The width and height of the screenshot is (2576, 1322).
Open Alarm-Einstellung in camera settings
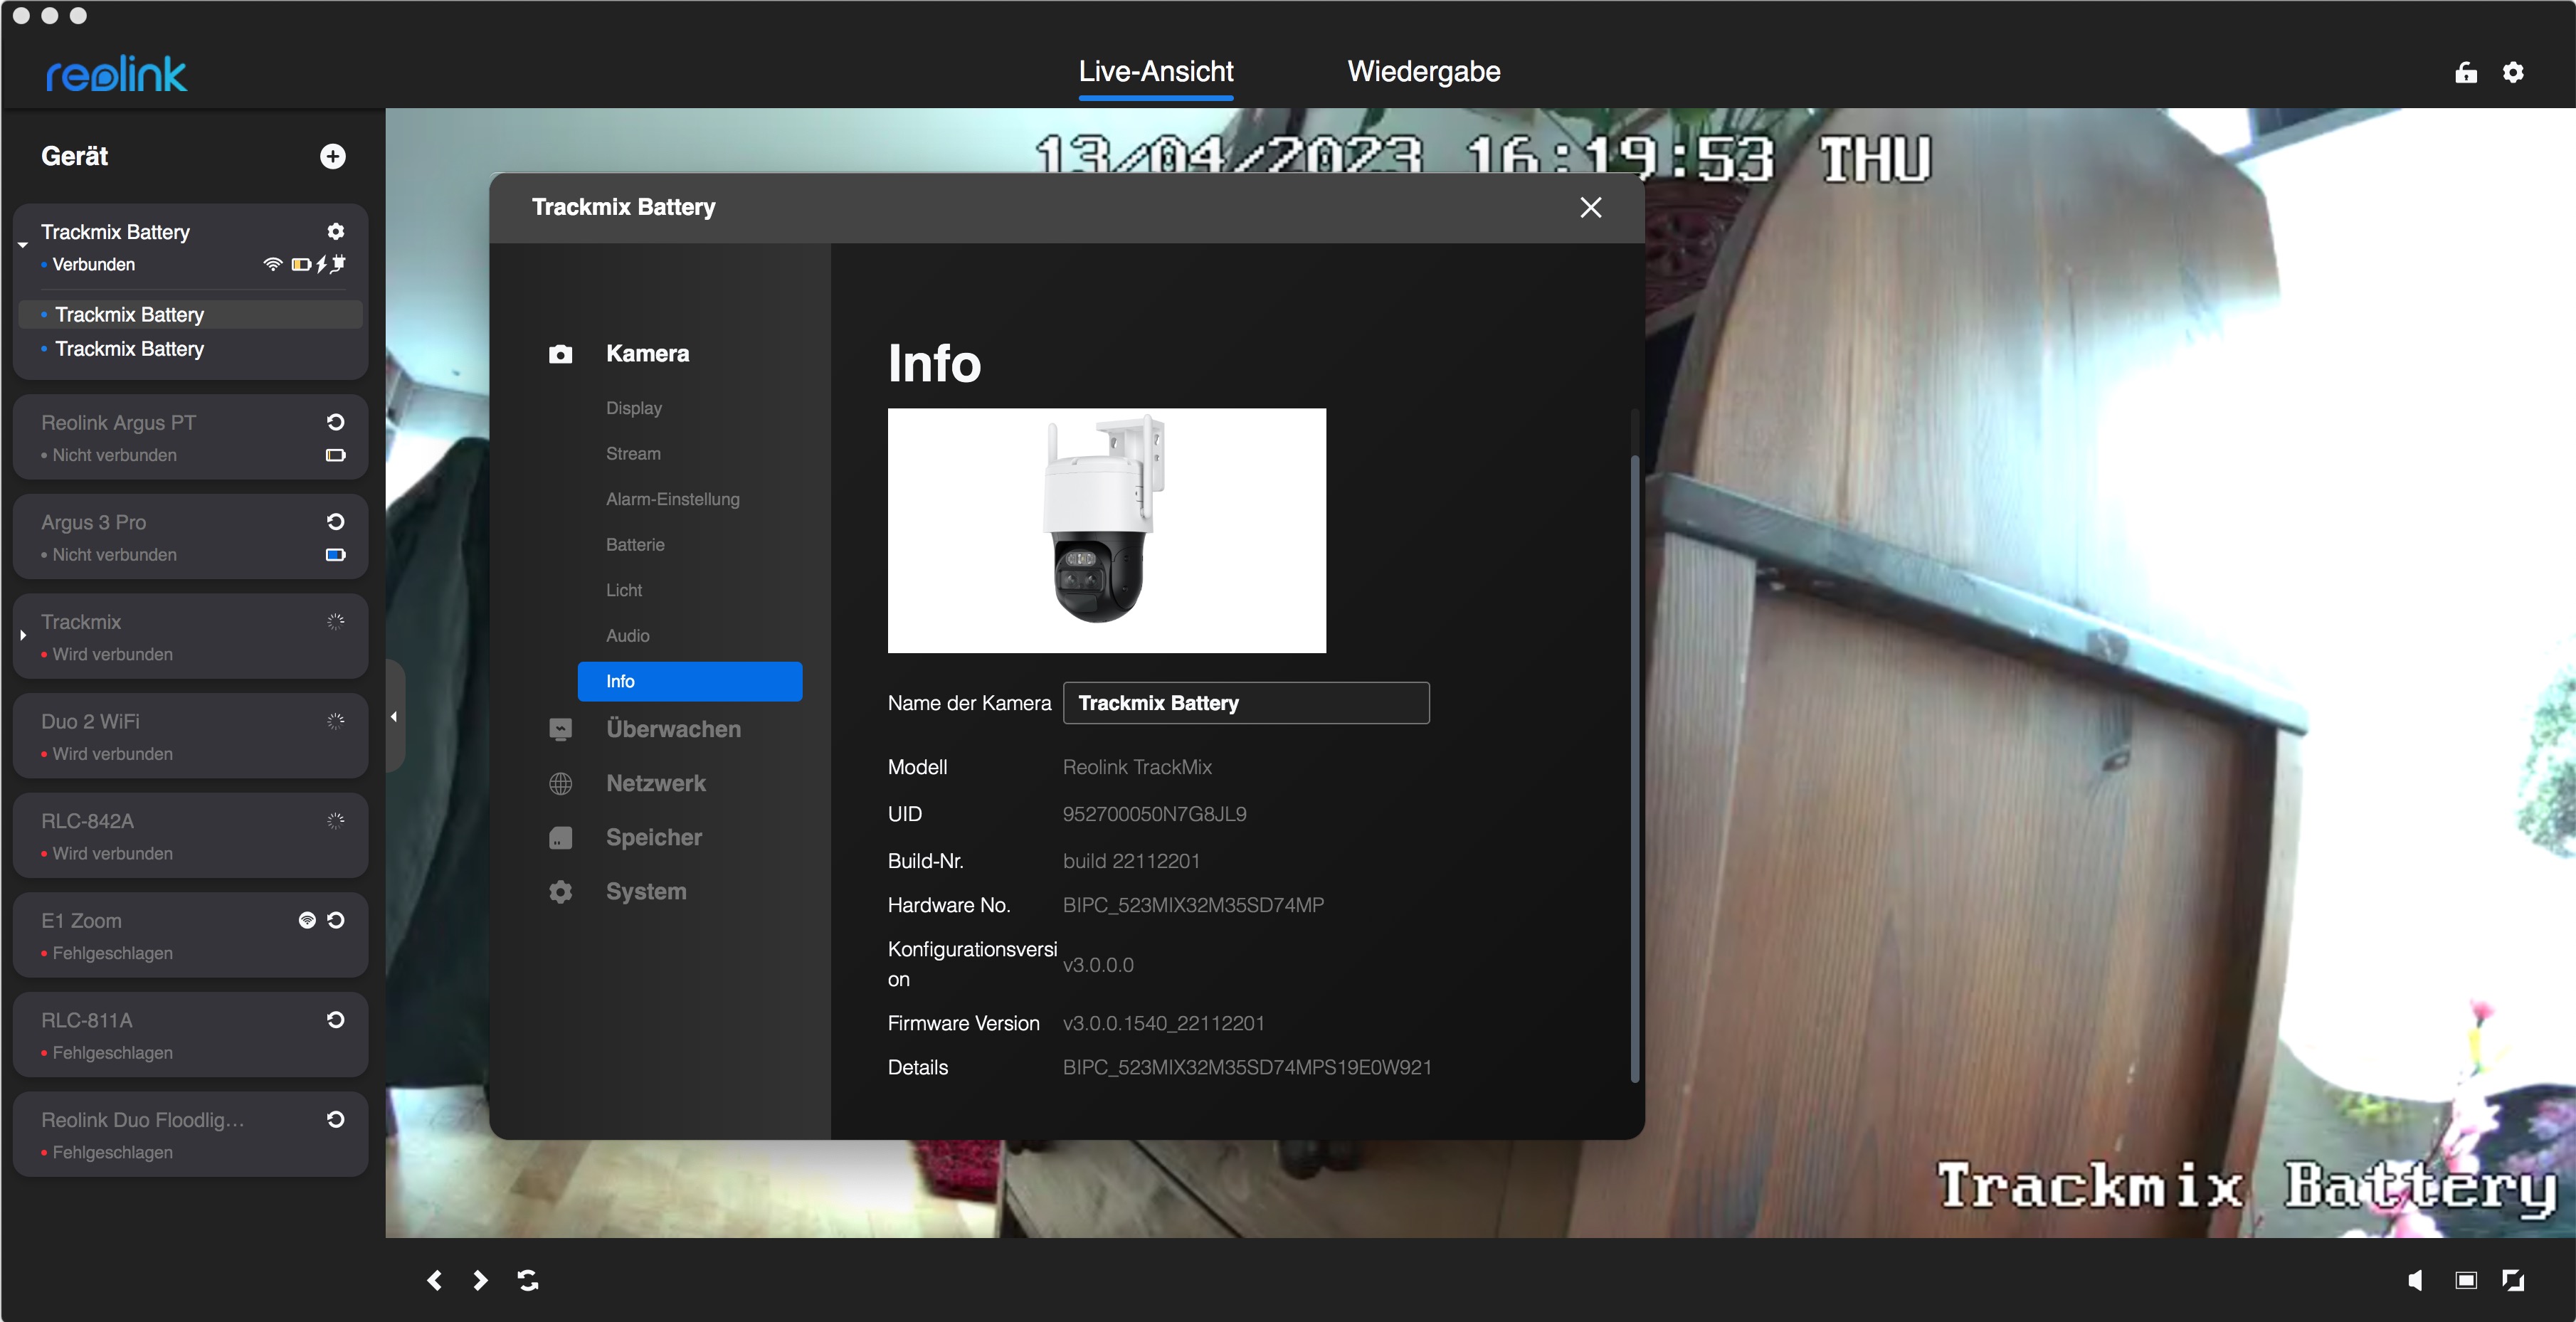coord(672,499)
